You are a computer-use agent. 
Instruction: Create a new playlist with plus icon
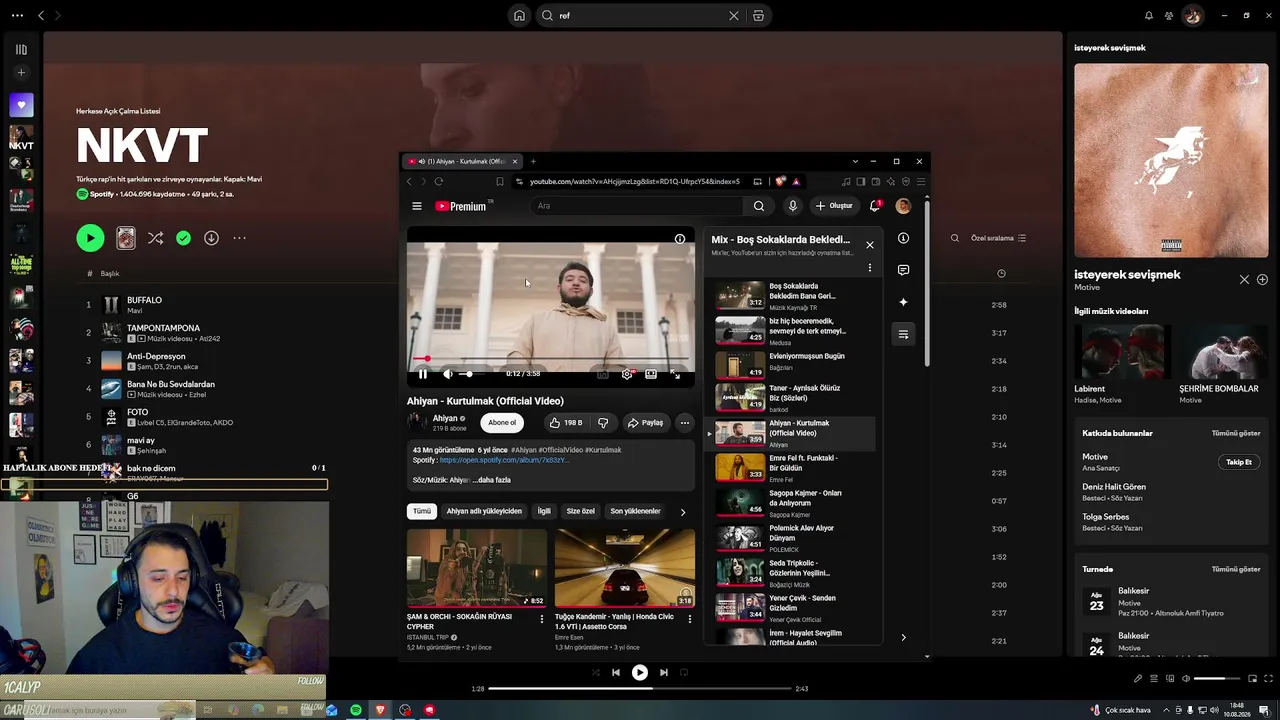coord(21,73)
